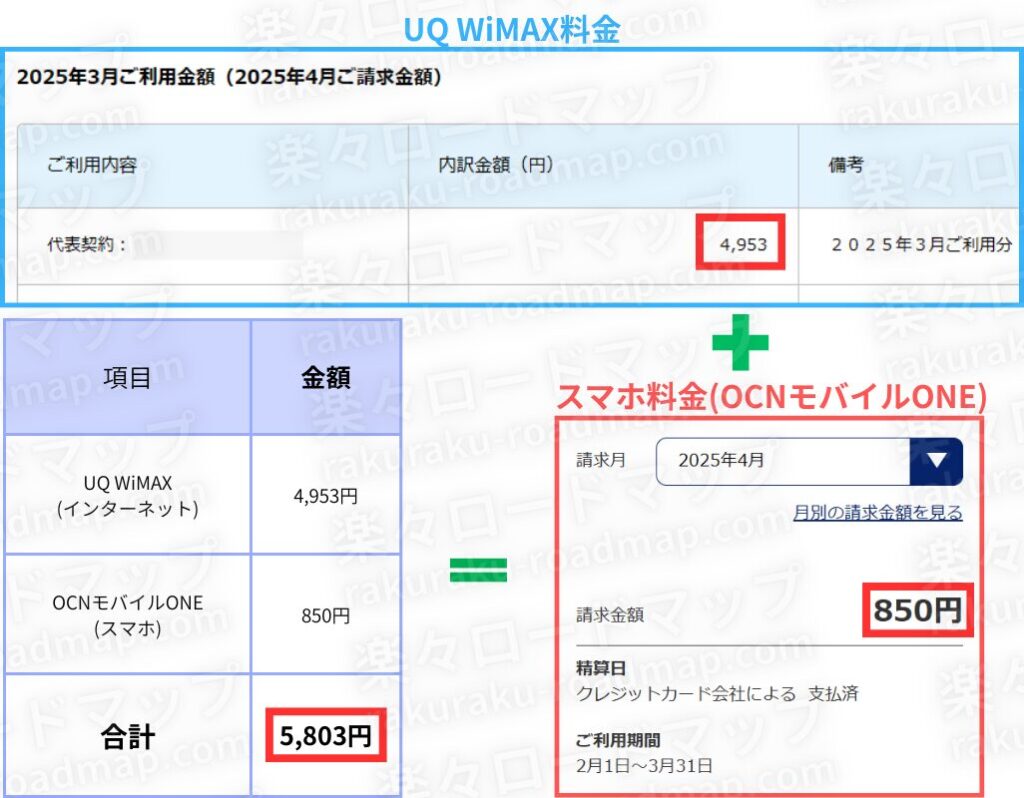Viewport: 1024px width, 798px height.
Task: Click the highlighted 850円 billing amount
Action: [x=917, y=610]
